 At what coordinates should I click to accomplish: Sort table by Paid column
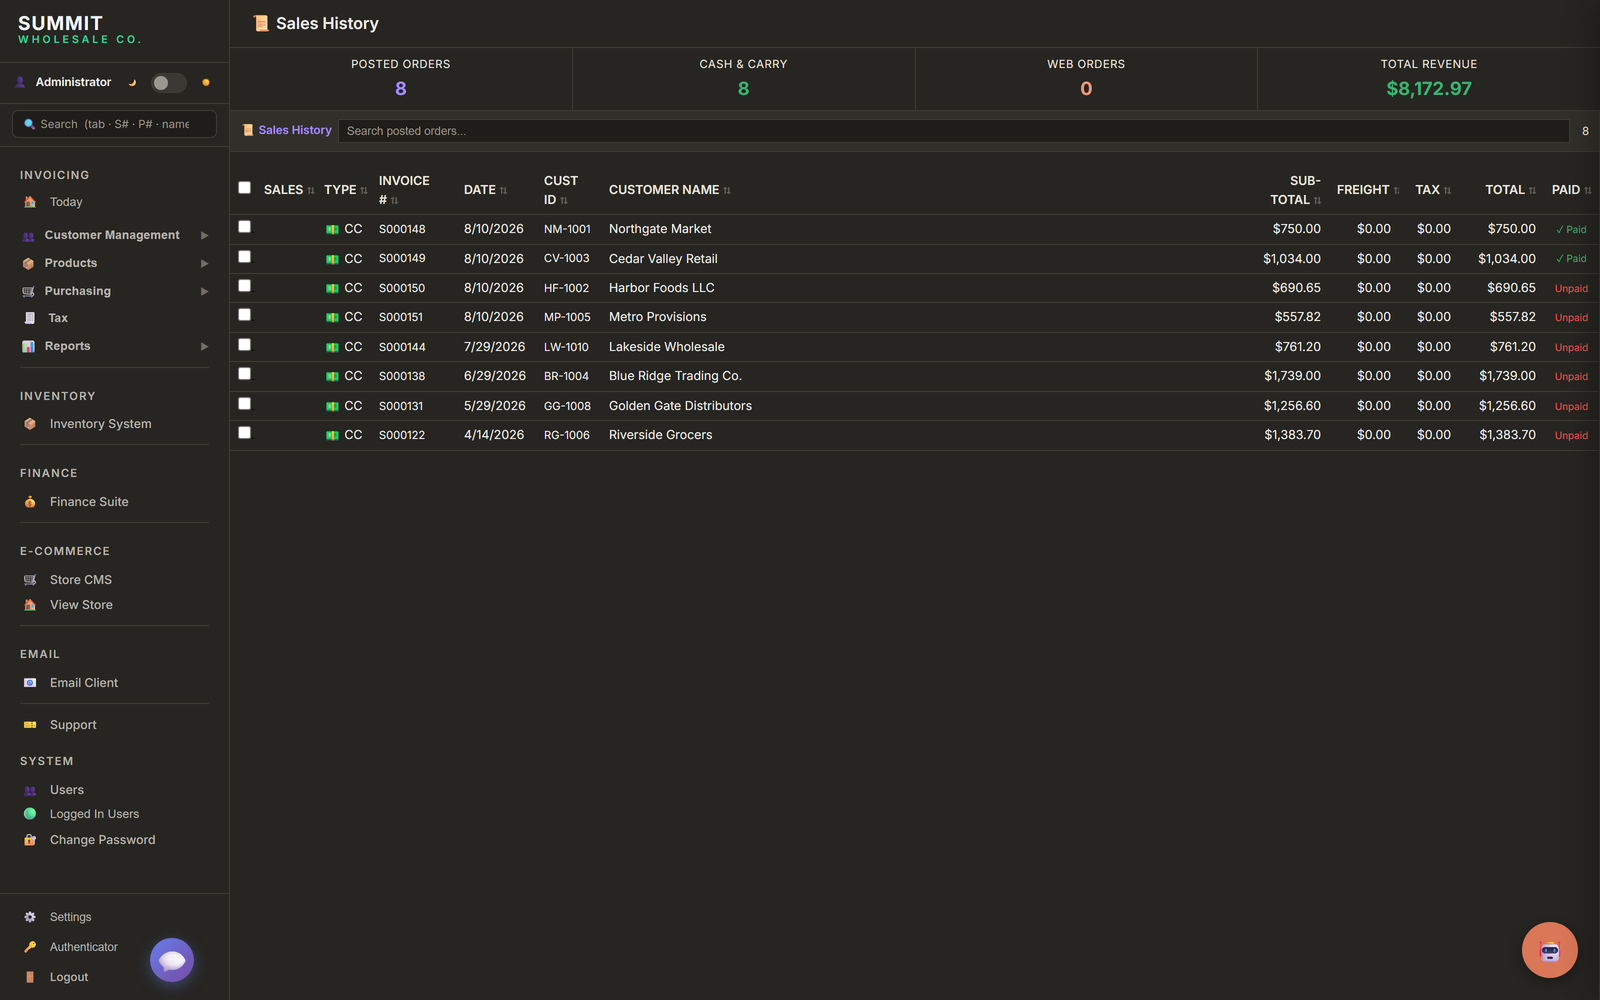[1571, 190]
